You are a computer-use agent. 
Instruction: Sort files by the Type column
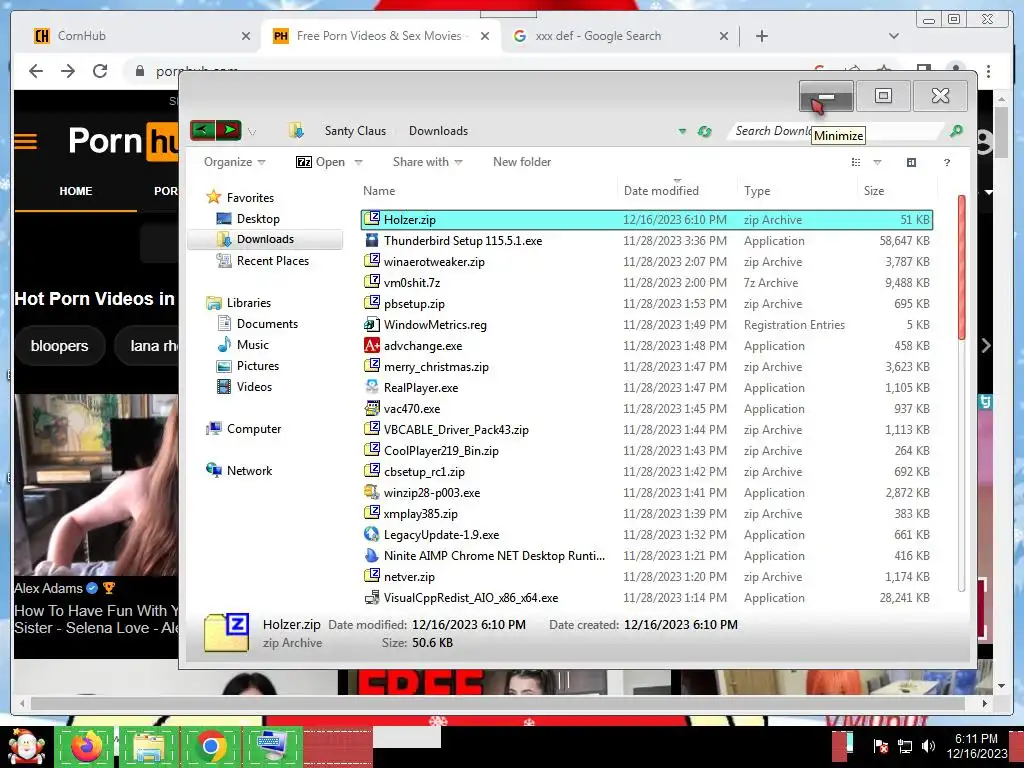757,191
